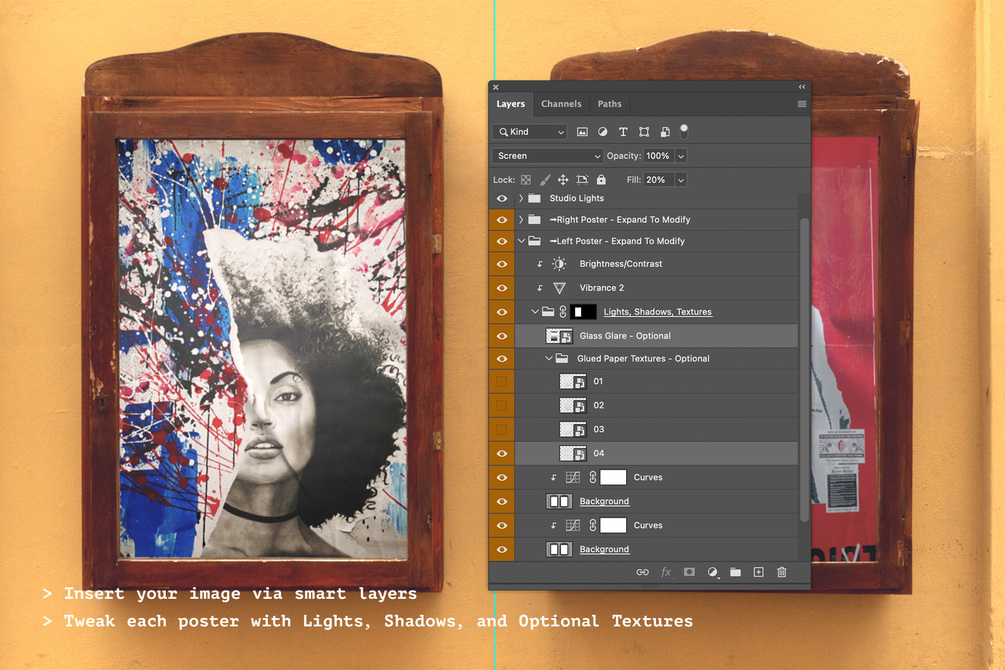Select layer 02 name
The image size is (1005, 670).
(599, 405)
